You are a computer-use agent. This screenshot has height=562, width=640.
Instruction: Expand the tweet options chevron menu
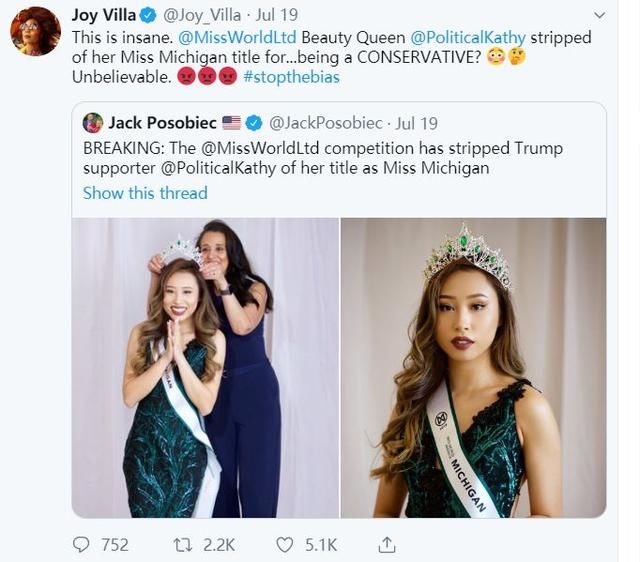coord(599,16)
